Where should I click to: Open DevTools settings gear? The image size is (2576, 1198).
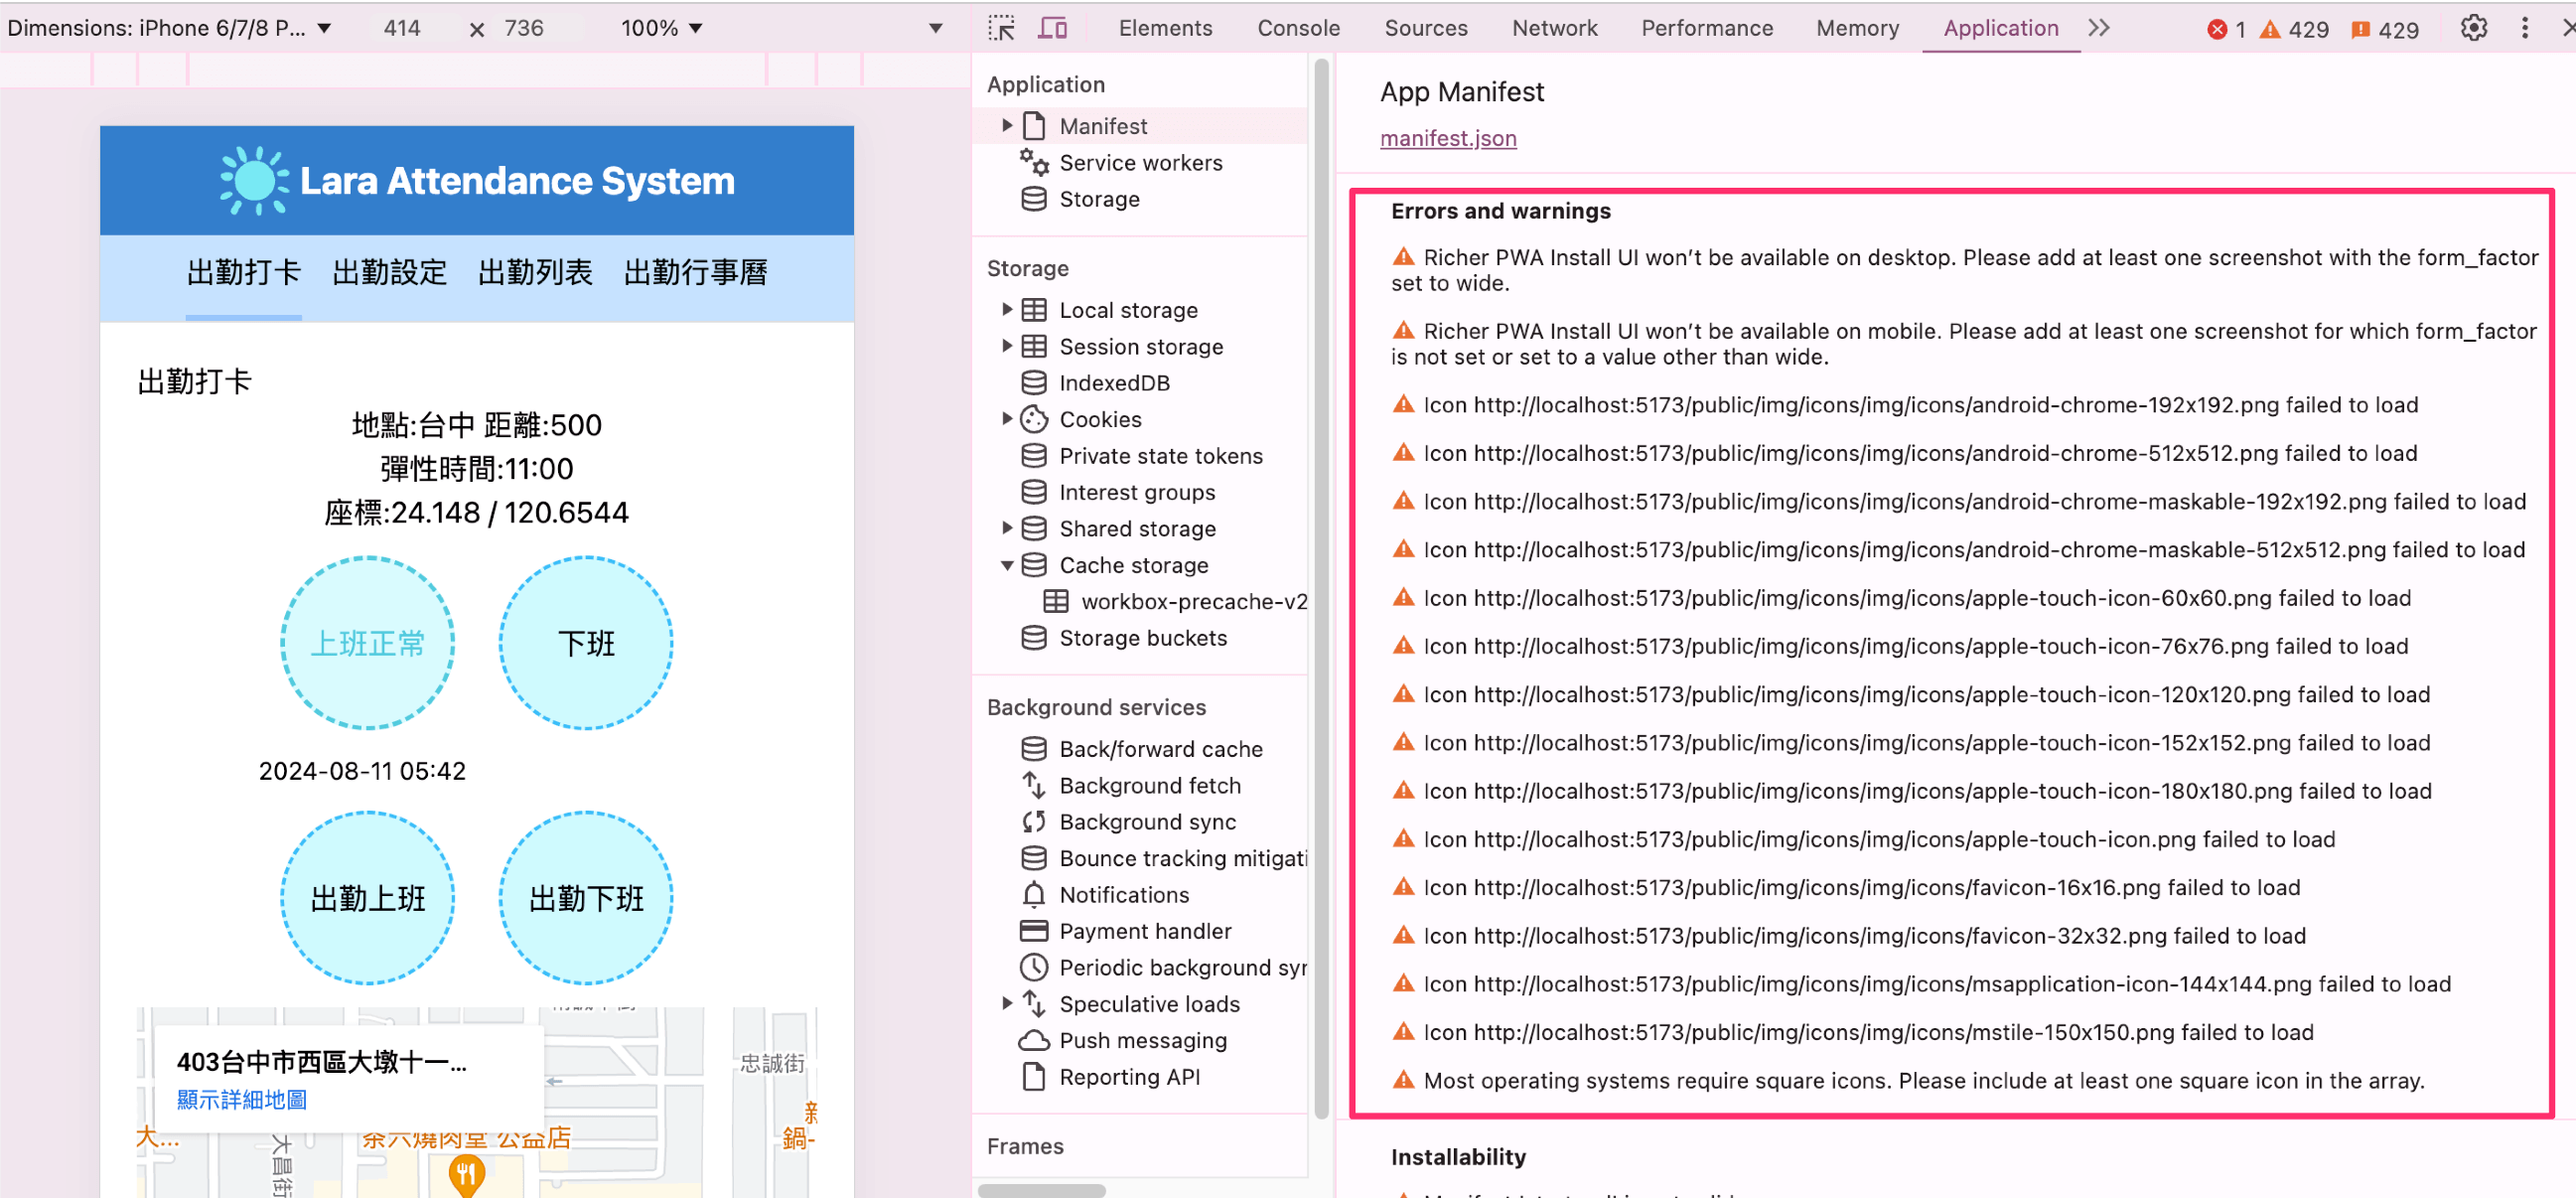click(2473, 28)
